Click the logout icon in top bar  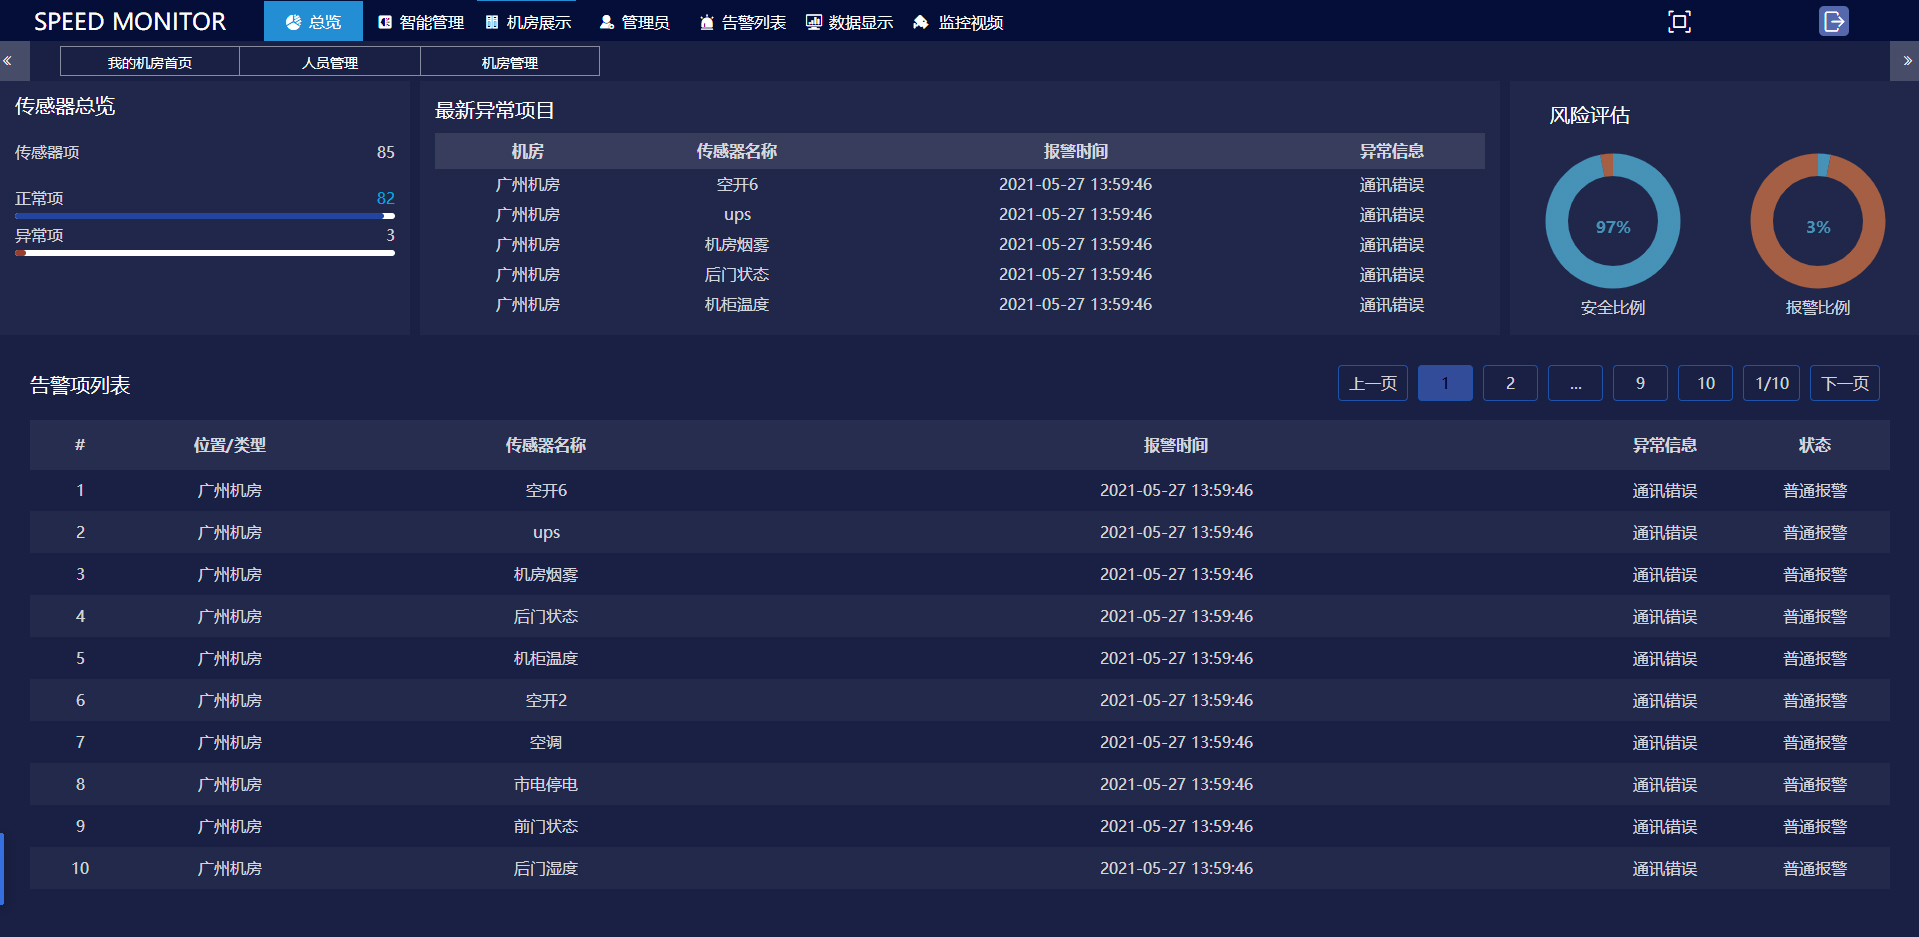1833,21
